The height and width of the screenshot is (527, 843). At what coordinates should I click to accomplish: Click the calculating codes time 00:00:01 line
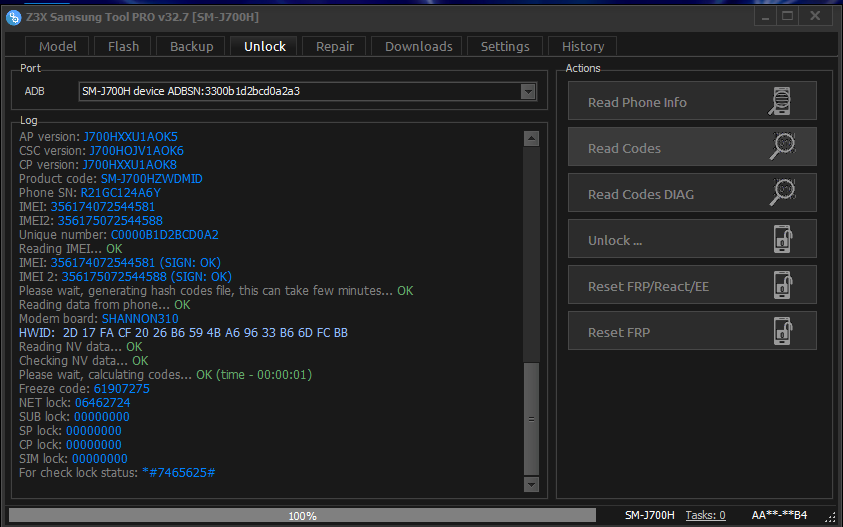166,375
